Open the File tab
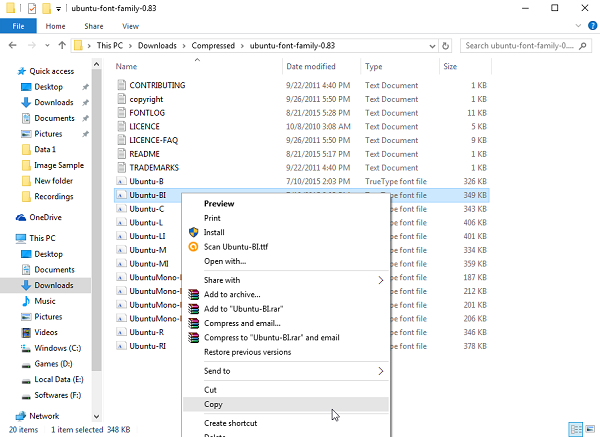The width and height of the screenshot is (600, 437). pyautogui.click(x=18, y=26)
